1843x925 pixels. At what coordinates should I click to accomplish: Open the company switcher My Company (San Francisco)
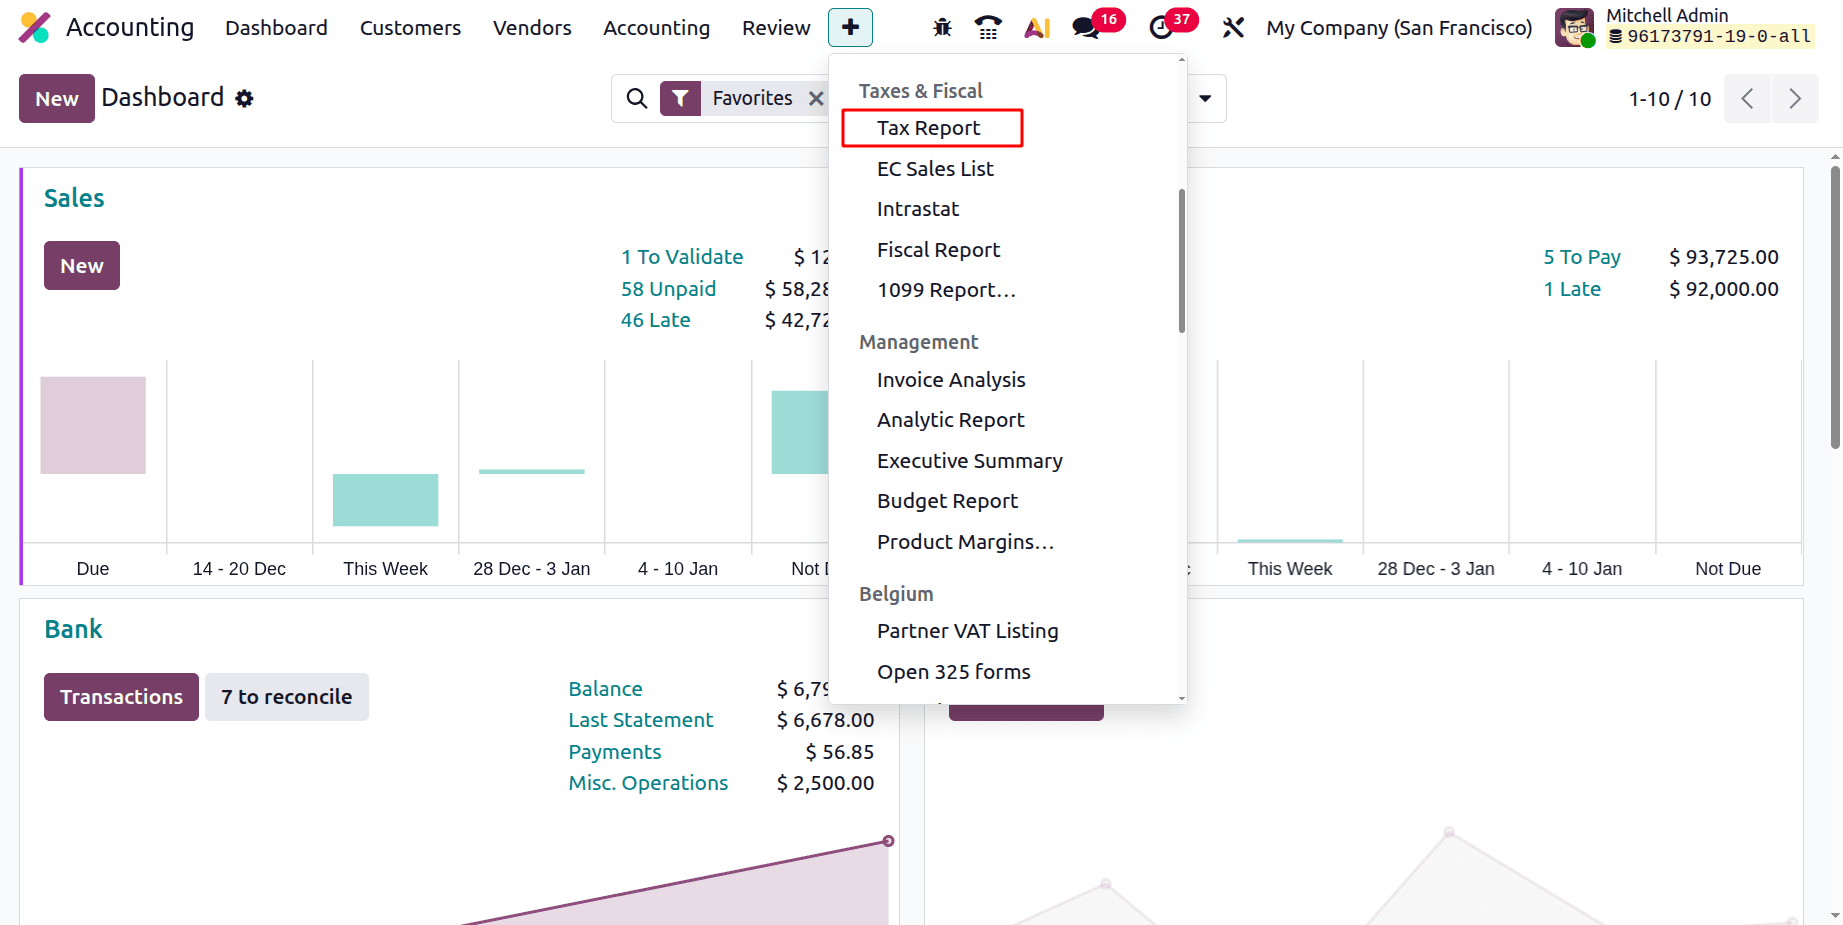pos(1399,28)
